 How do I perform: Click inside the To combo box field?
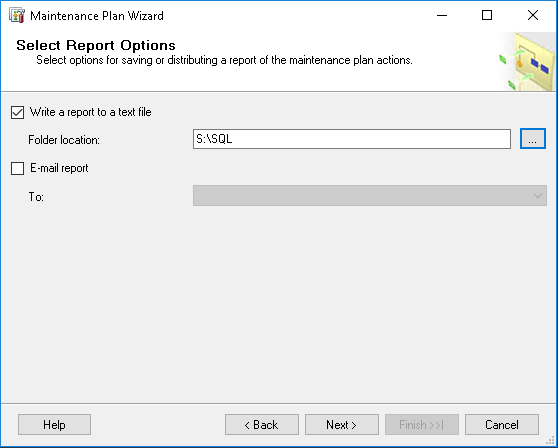[370, 195]
